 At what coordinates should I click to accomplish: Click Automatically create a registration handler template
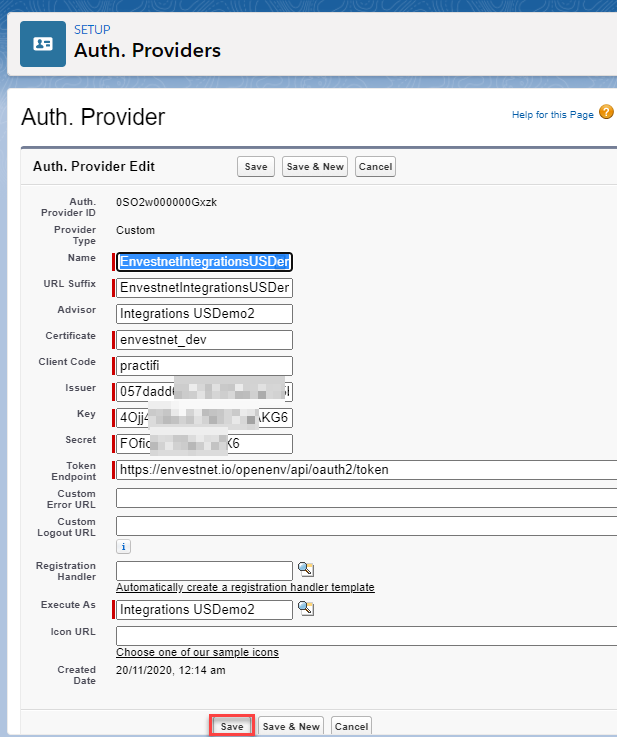245,587
